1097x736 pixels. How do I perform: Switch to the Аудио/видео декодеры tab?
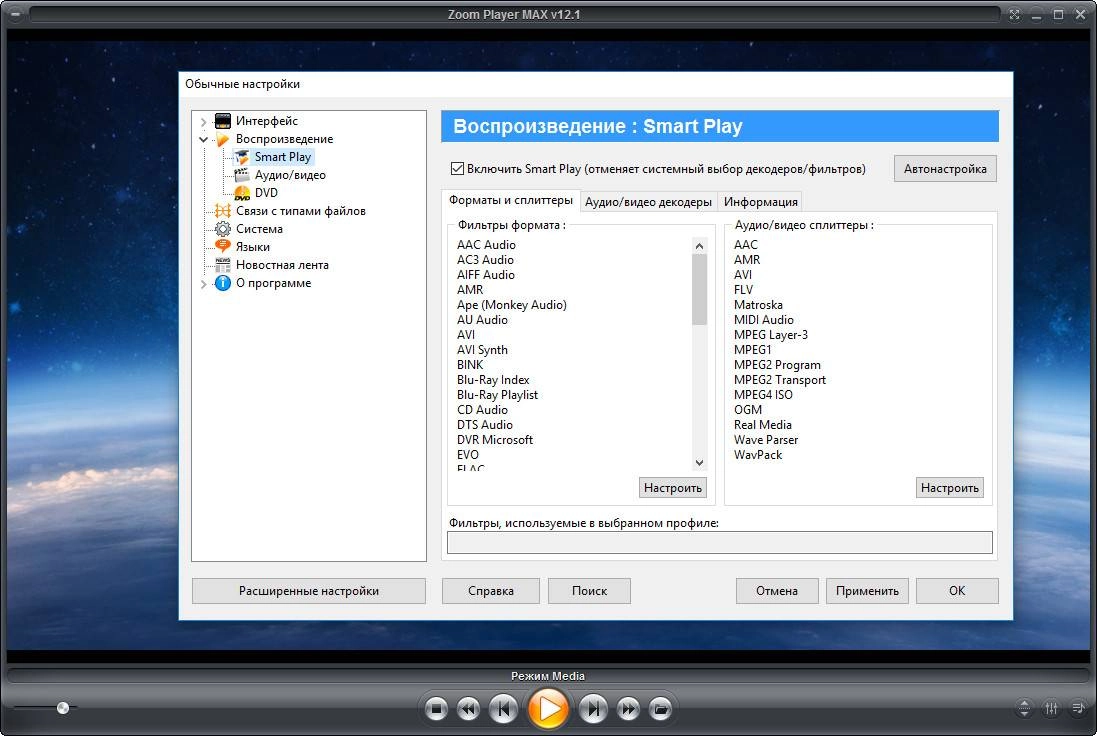[x=648, y=202]
